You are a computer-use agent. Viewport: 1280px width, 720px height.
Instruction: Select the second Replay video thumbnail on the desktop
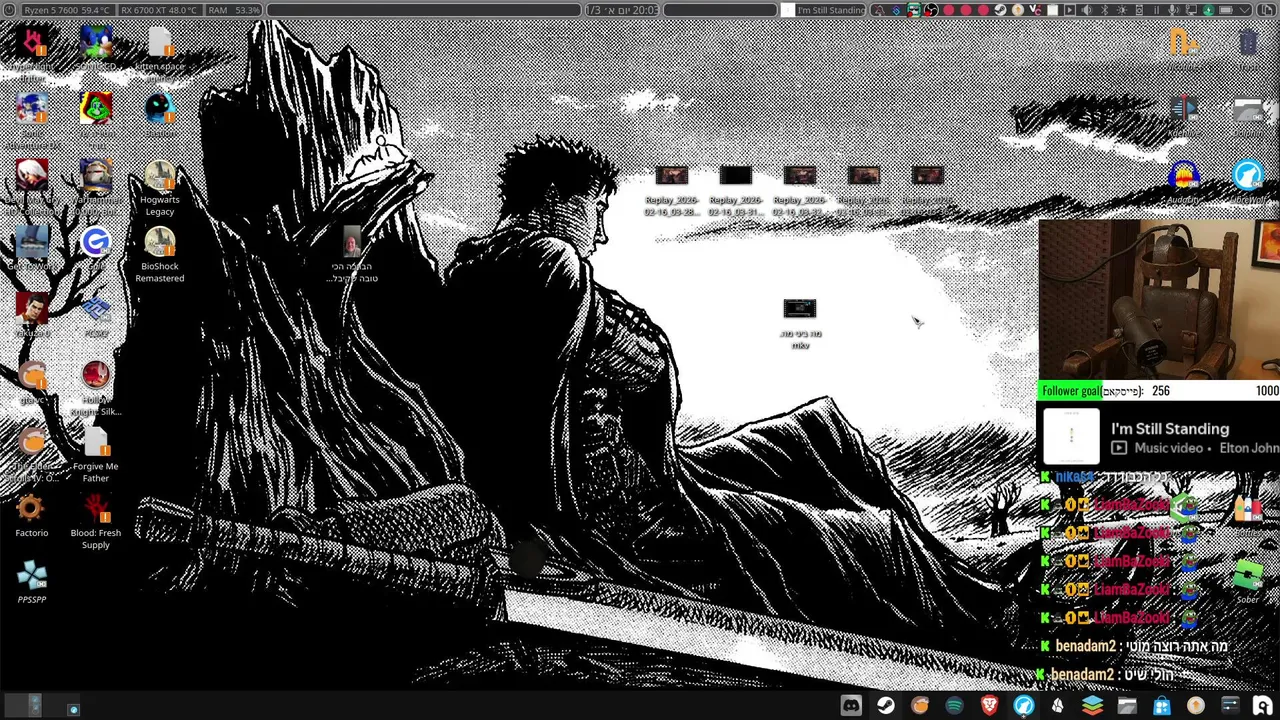pos(736,176)
